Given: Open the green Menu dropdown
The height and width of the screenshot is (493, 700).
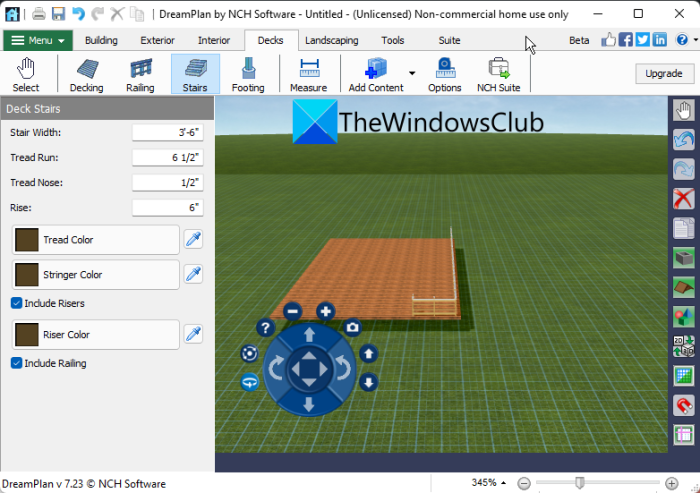Looking at the screenshot, I should 38,40.
